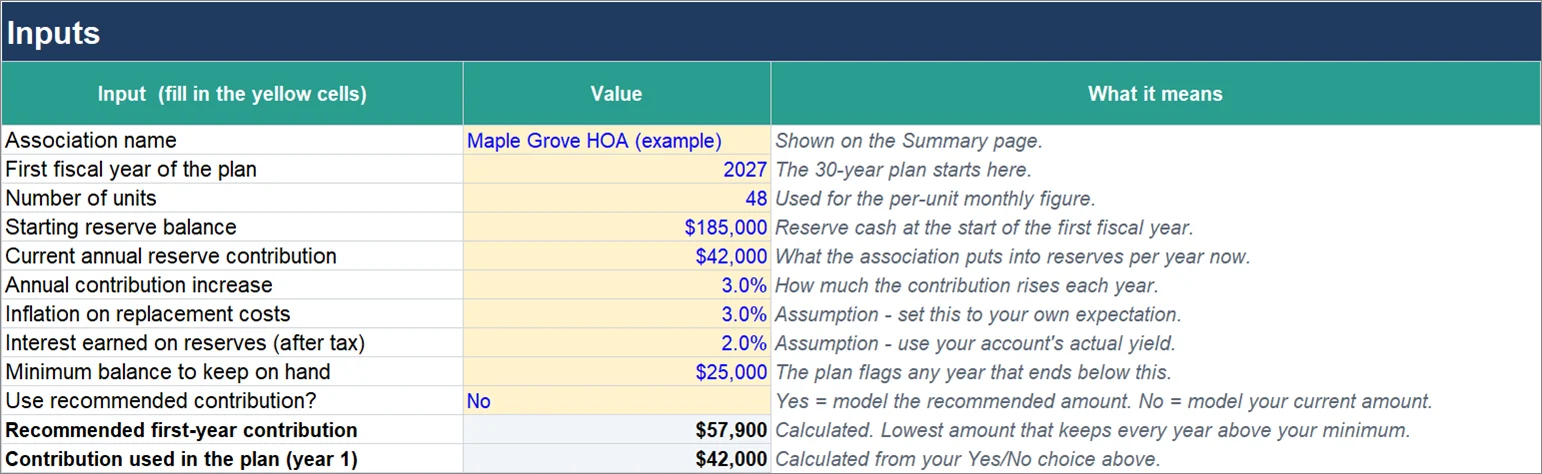Select inflation on replacement costs 3.0% cell

coord(616,314)
